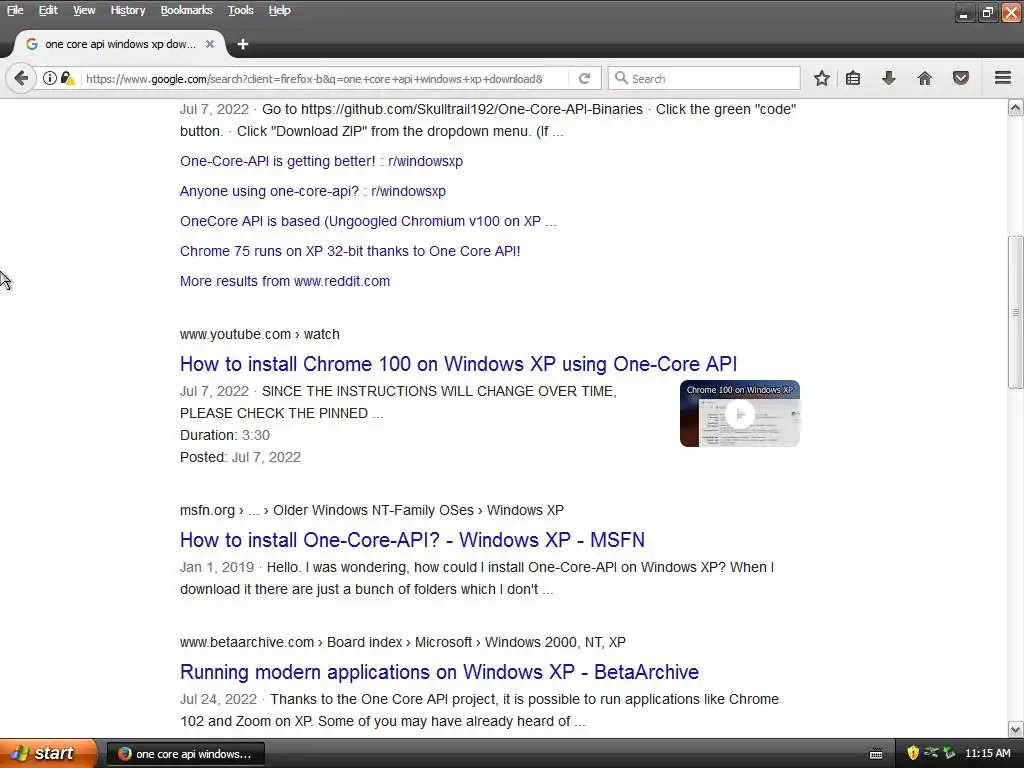This screenshot has width=1024, height=768.
Task: Click the network connection tray icon
Action: tap(931, 753)
